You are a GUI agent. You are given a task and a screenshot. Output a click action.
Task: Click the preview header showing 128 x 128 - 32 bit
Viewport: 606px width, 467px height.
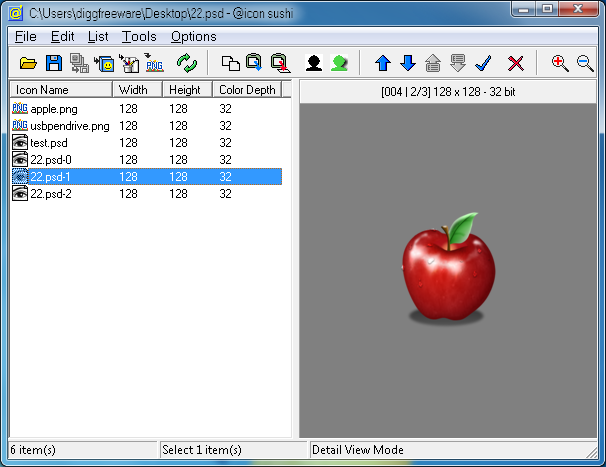coord(448,92)
